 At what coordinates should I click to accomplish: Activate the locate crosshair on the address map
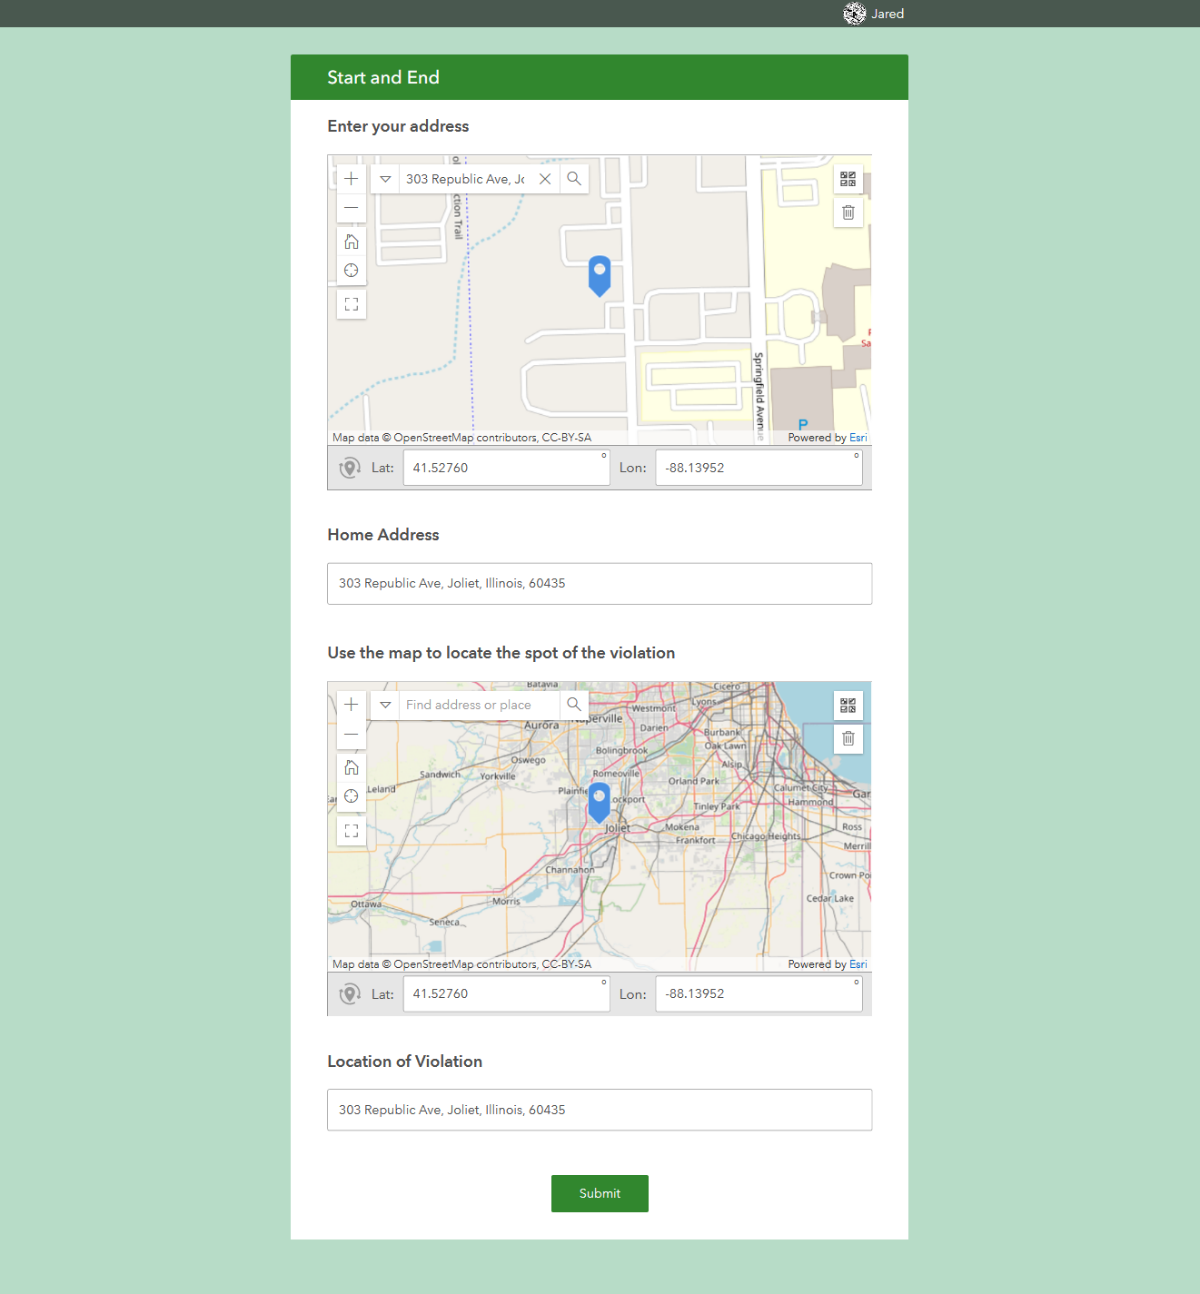351,269
